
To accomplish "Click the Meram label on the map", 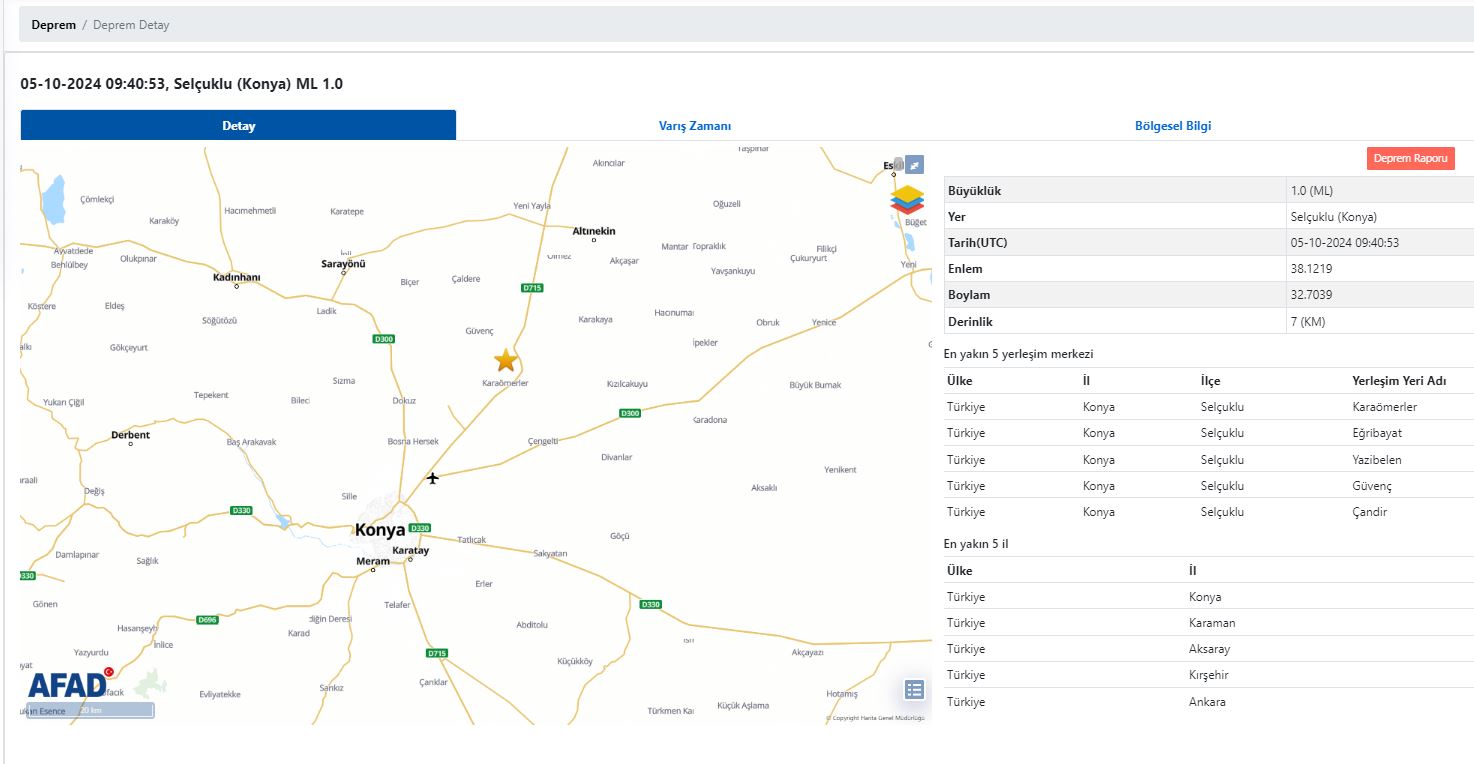I will [373, 562].
